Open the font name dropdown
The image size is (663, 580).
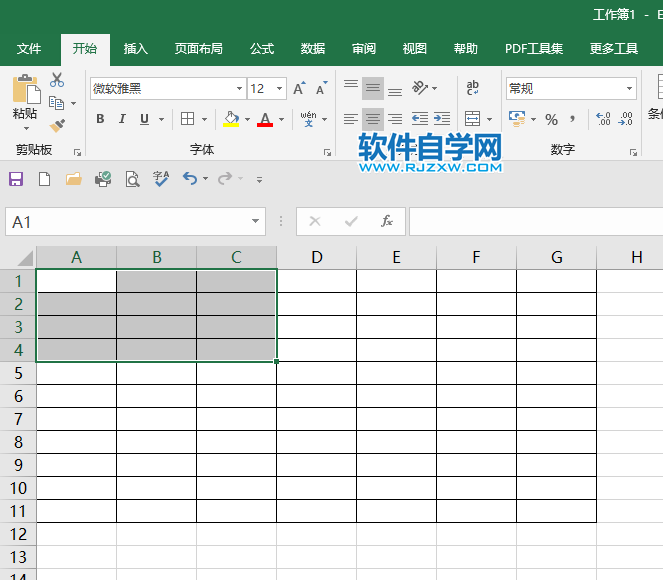239,88
